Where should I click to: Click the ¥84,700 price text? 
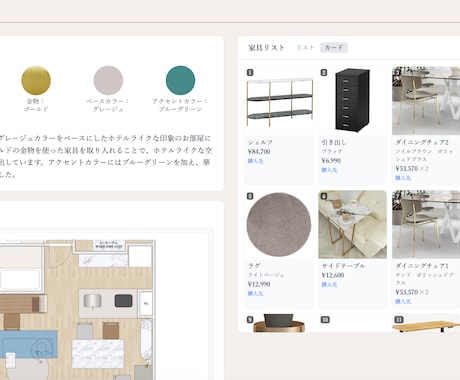tap(259, 152)
